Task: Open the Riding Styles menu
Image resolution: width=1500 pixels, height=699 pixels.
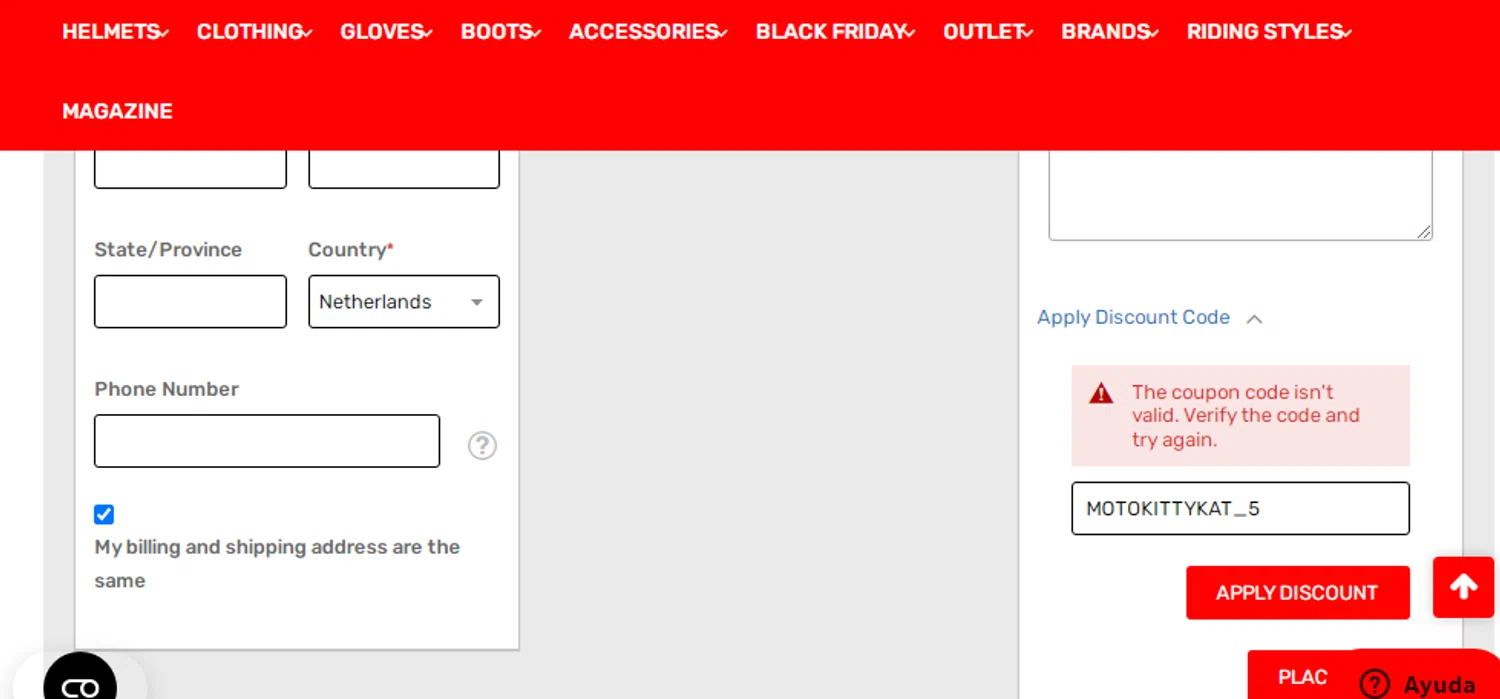Action: [x=1269, y=32]
